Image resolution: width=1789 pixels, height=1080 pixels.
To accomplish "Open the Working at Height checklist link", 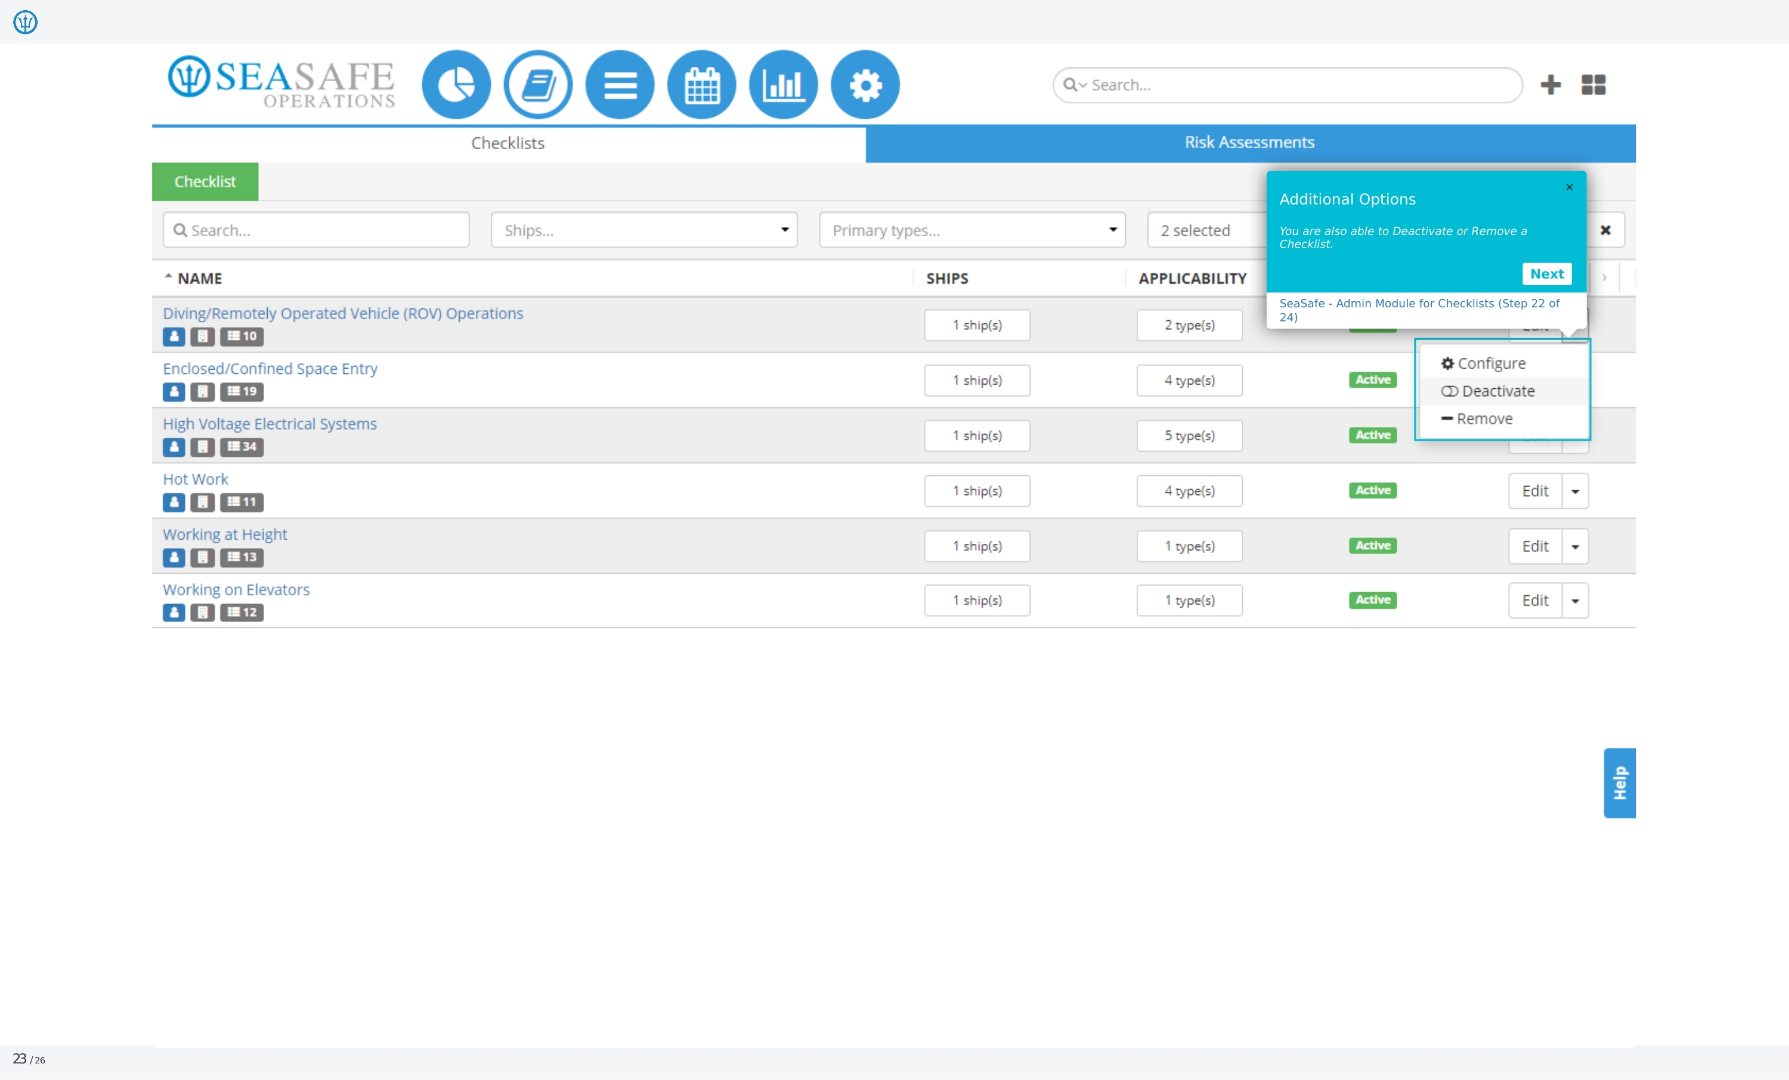I will [225, 534].
